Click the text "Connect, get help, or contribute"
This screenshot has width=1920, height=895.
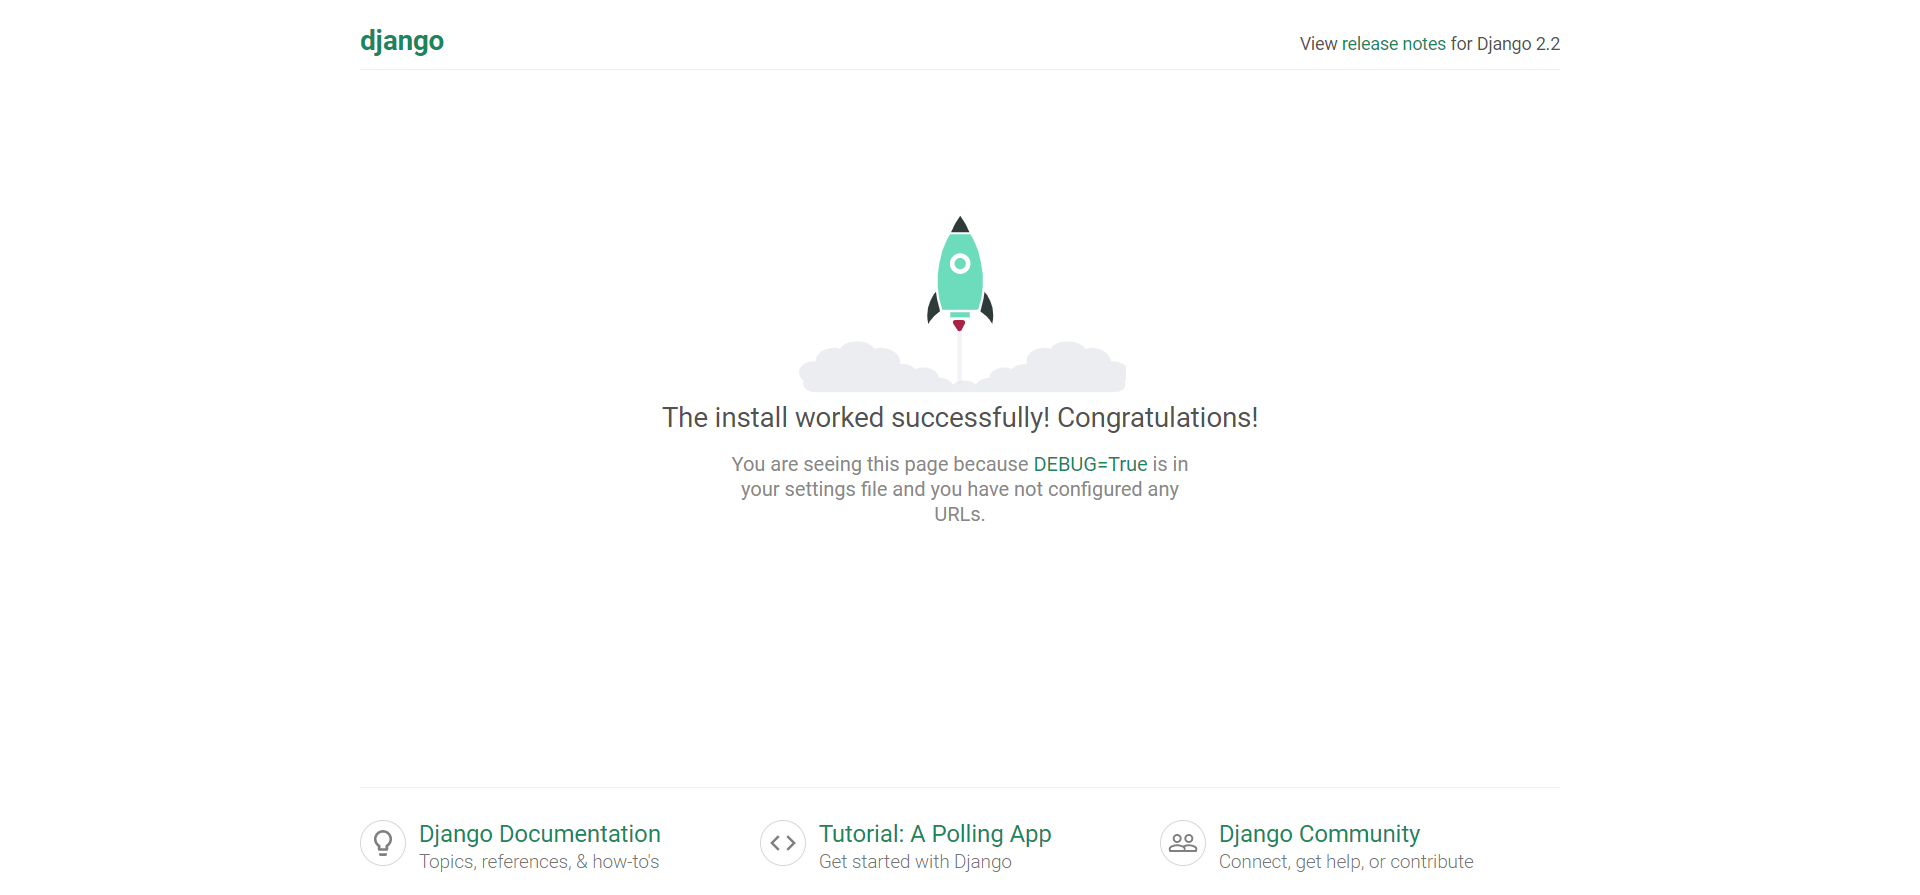point(1346,862)
